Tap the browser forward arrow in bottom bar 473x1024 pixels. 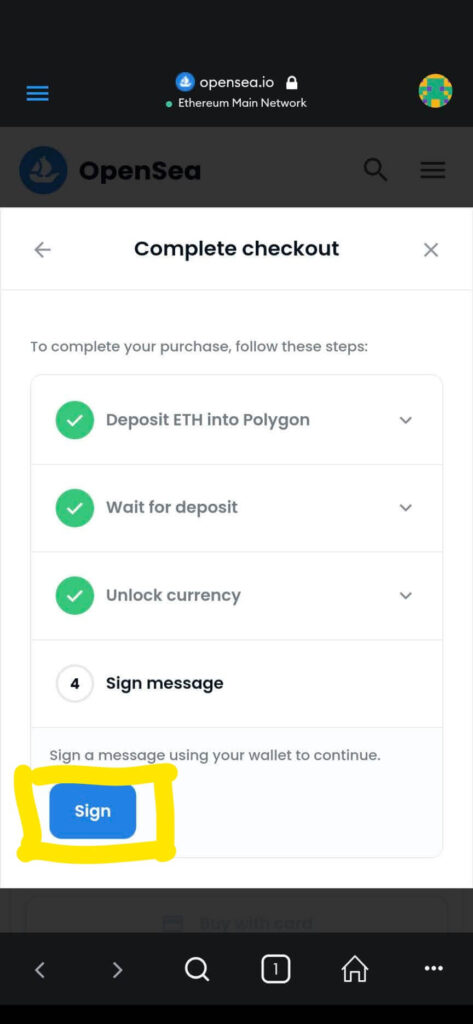tap(118, 970)
